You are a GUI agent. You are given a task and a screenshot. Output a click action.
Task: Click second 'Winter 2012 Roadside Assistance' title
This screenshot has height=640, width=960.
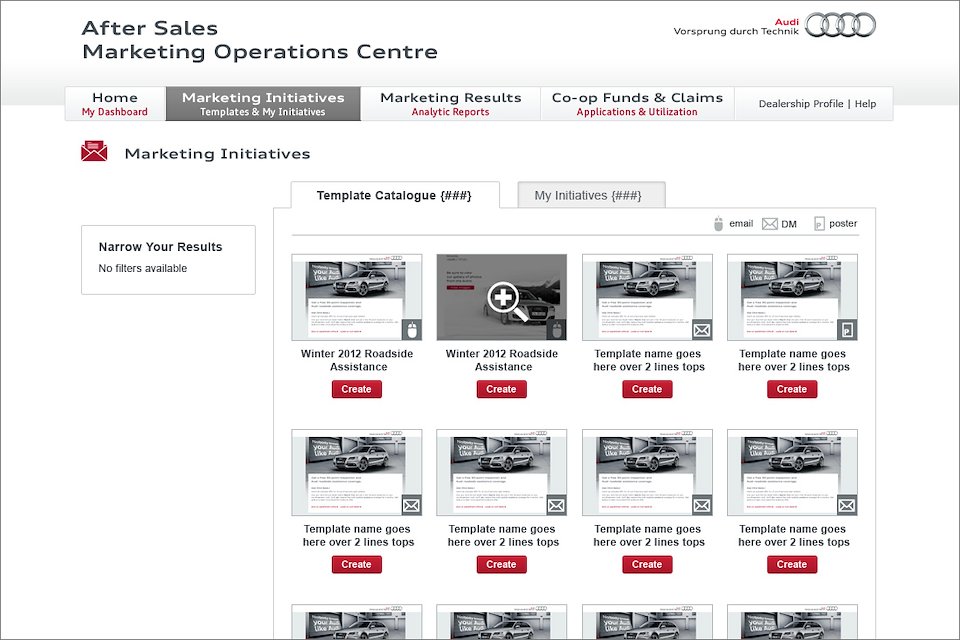pos(503,360)
